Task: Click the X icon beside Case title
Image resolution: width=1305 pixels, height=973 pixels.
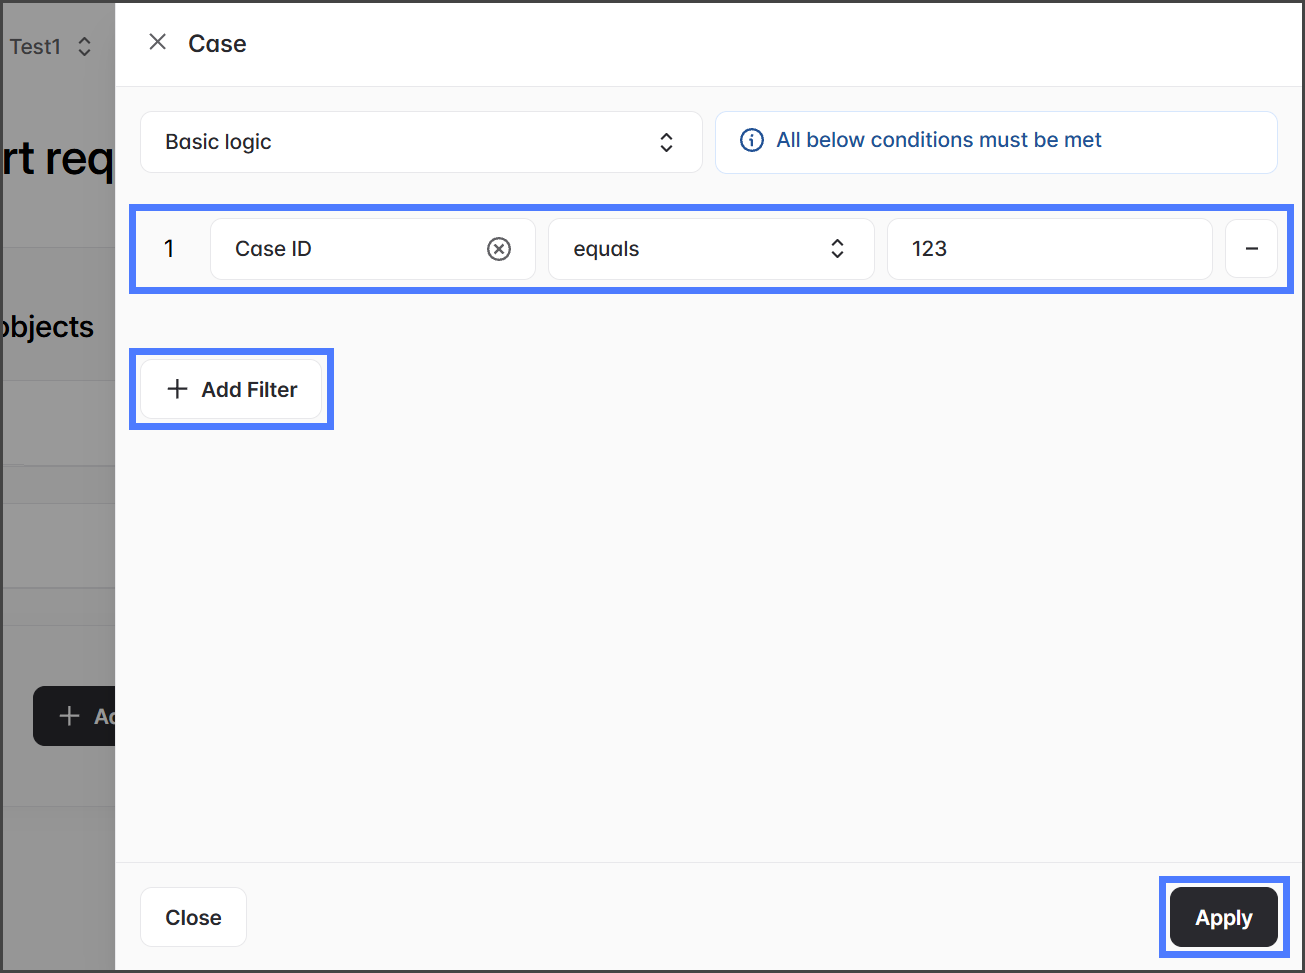Action: 157,42
